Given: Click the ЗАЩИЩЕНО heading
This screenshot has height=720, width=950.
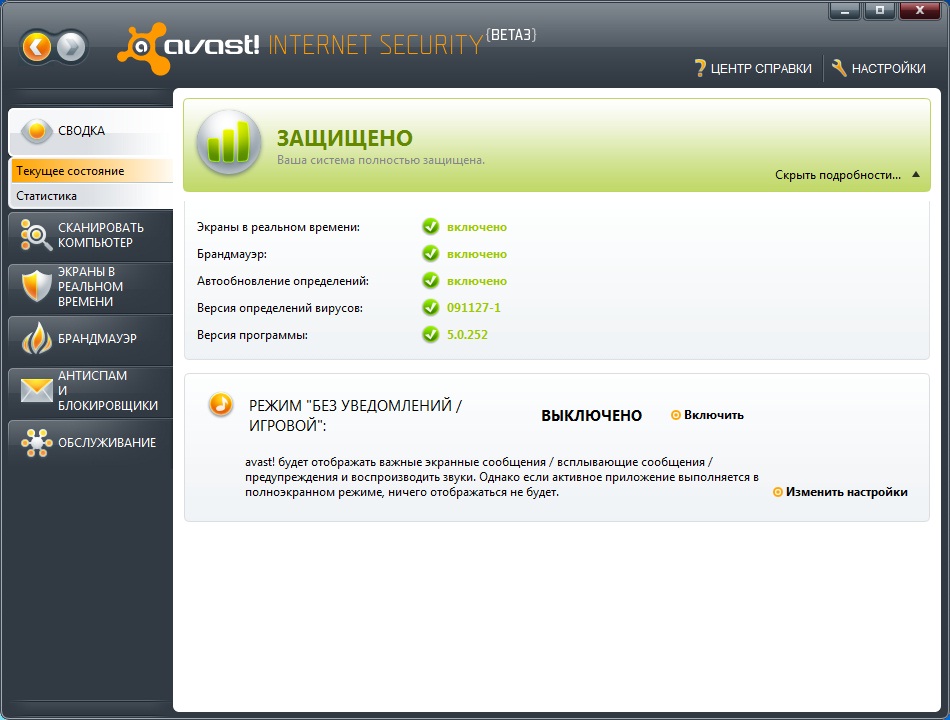Looking at the screenshot, I should click(345, 138).
